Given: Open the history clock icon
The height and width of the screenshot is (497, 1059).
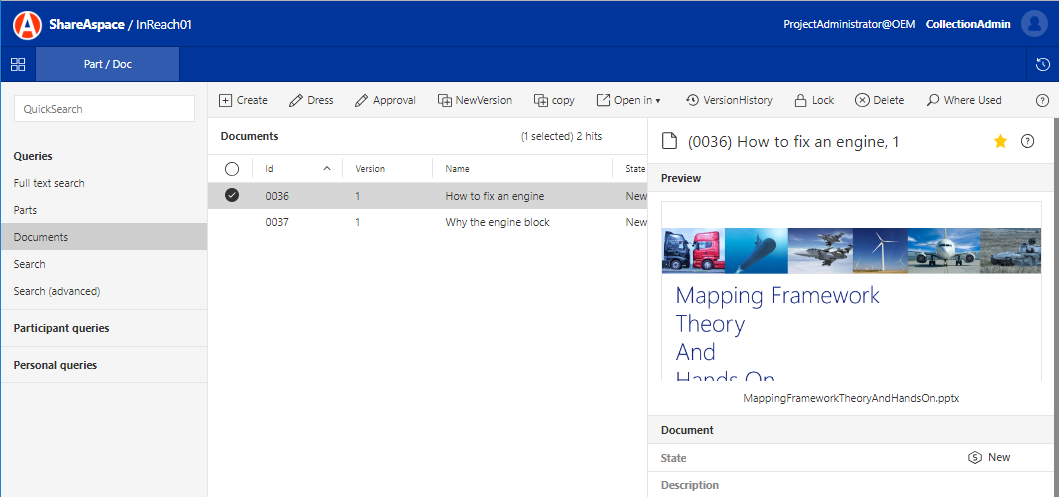Looking at the screenshot, I should [x=1043, y=65].
